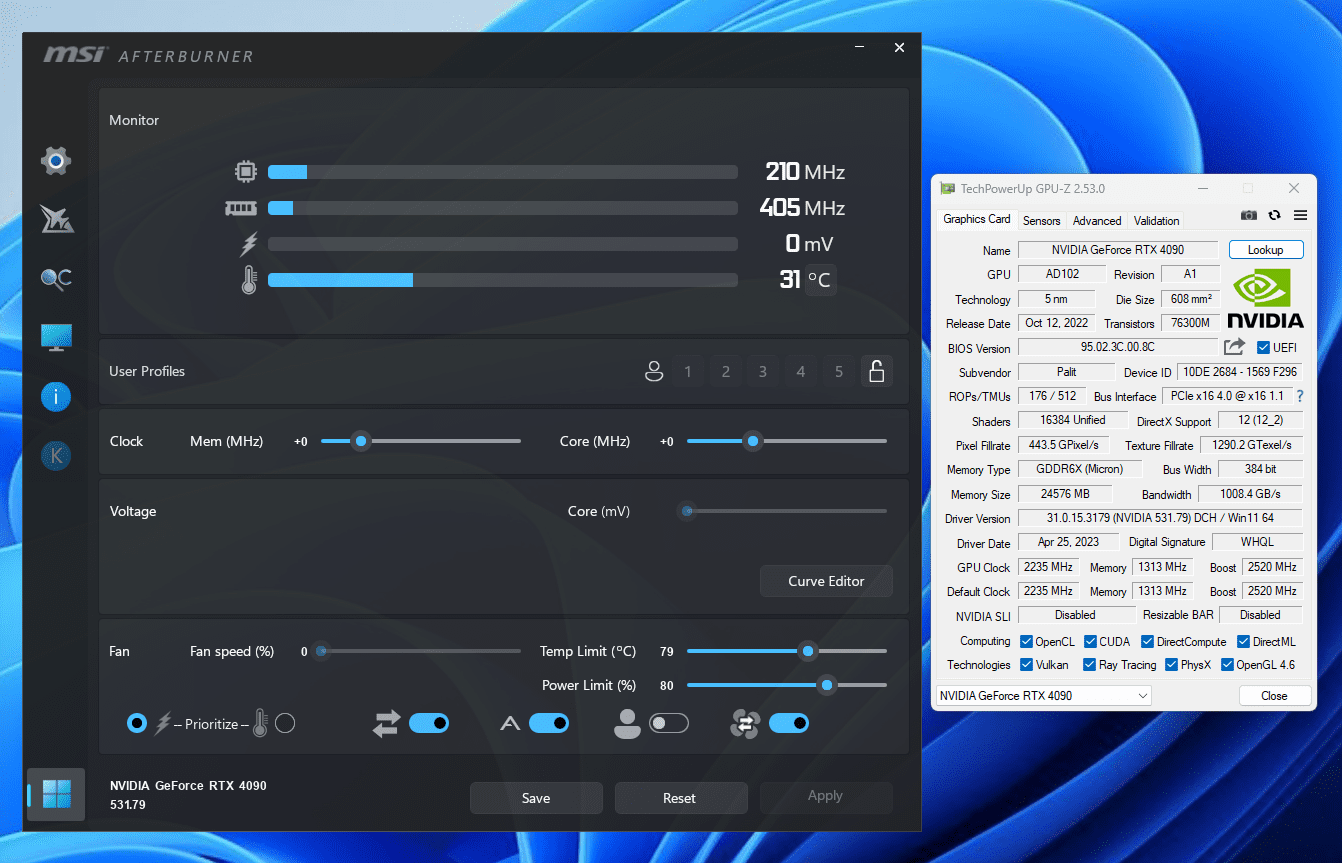Open the GPU selection dropdown in GPU-Z
1342x863 pixels.
pos(1043,696)
